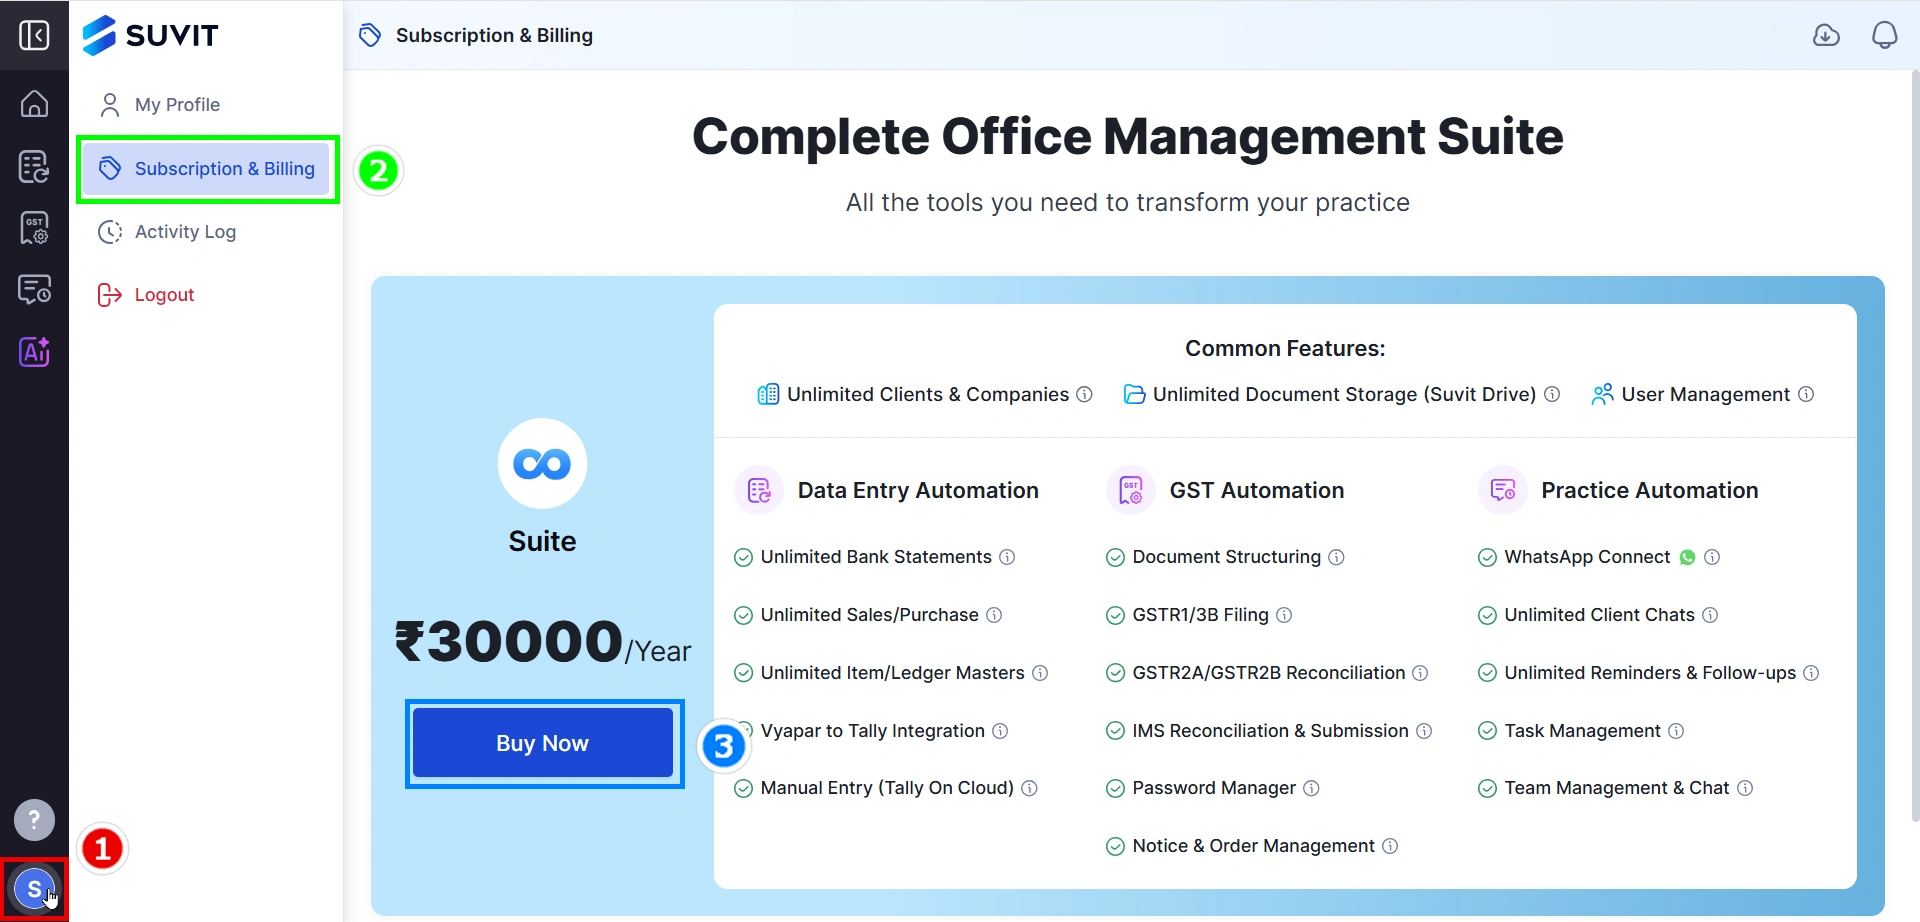The height and width of the screenshot is (922, 1920).
Task: Click the GST Automation heading icon
Action: [x=1131, y=490]
